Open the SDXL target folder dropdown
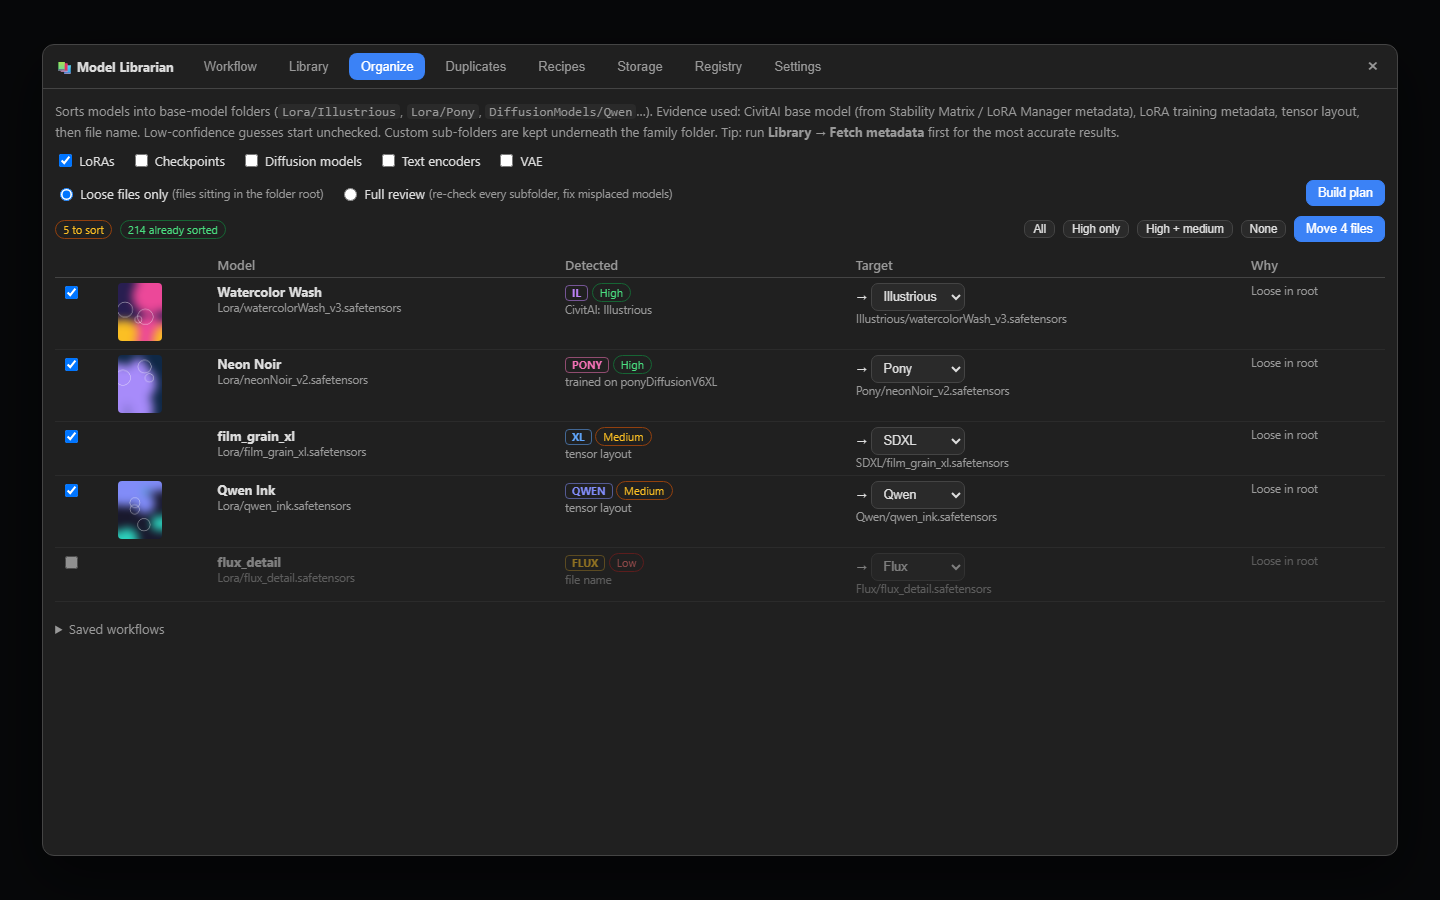 [918, 441]
